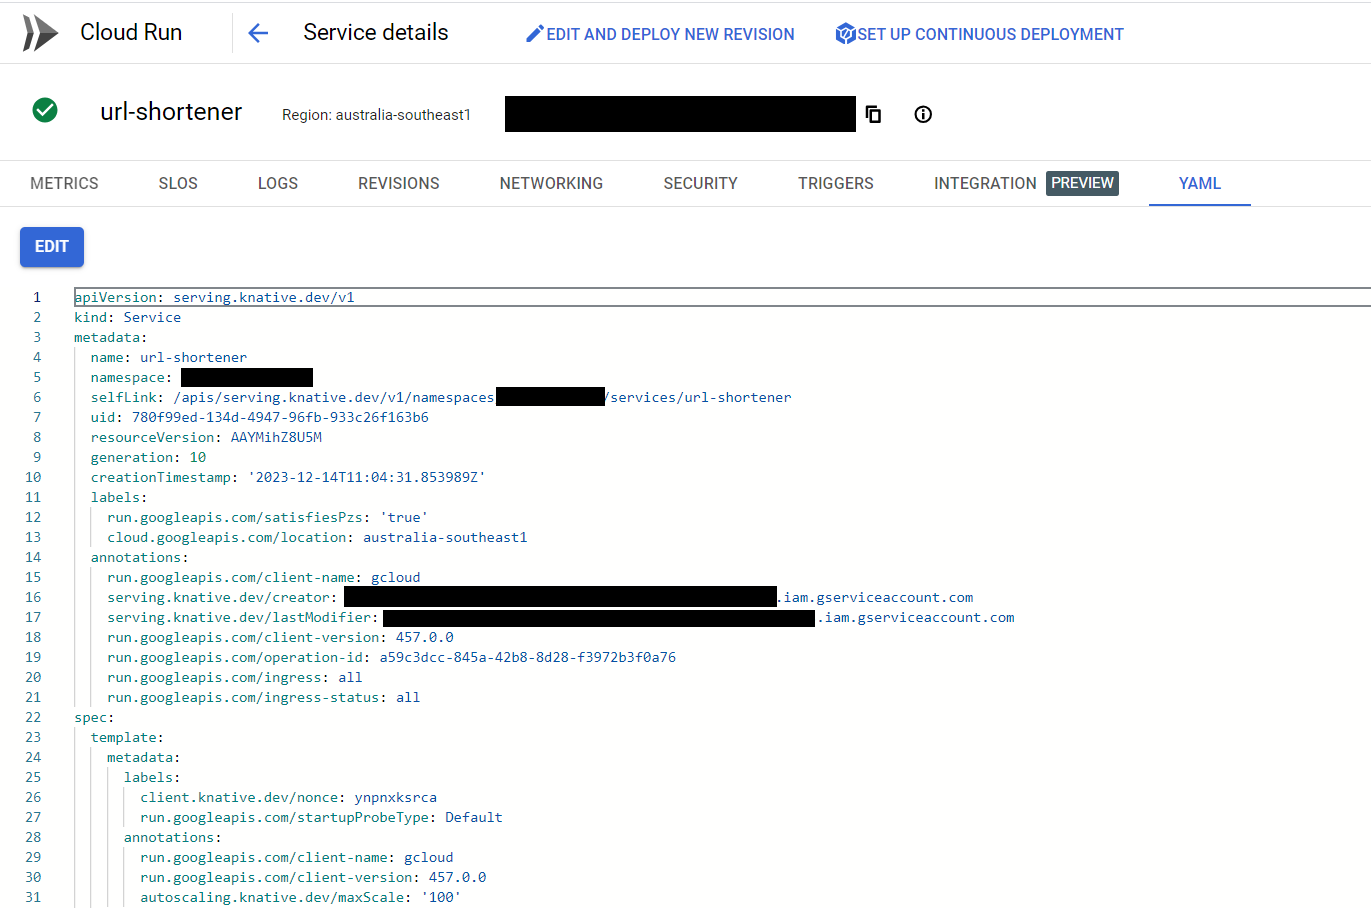Click the uid value 780f99ed-134d-4947
The height and width of the screenshot is (908, 1371).
280,417
